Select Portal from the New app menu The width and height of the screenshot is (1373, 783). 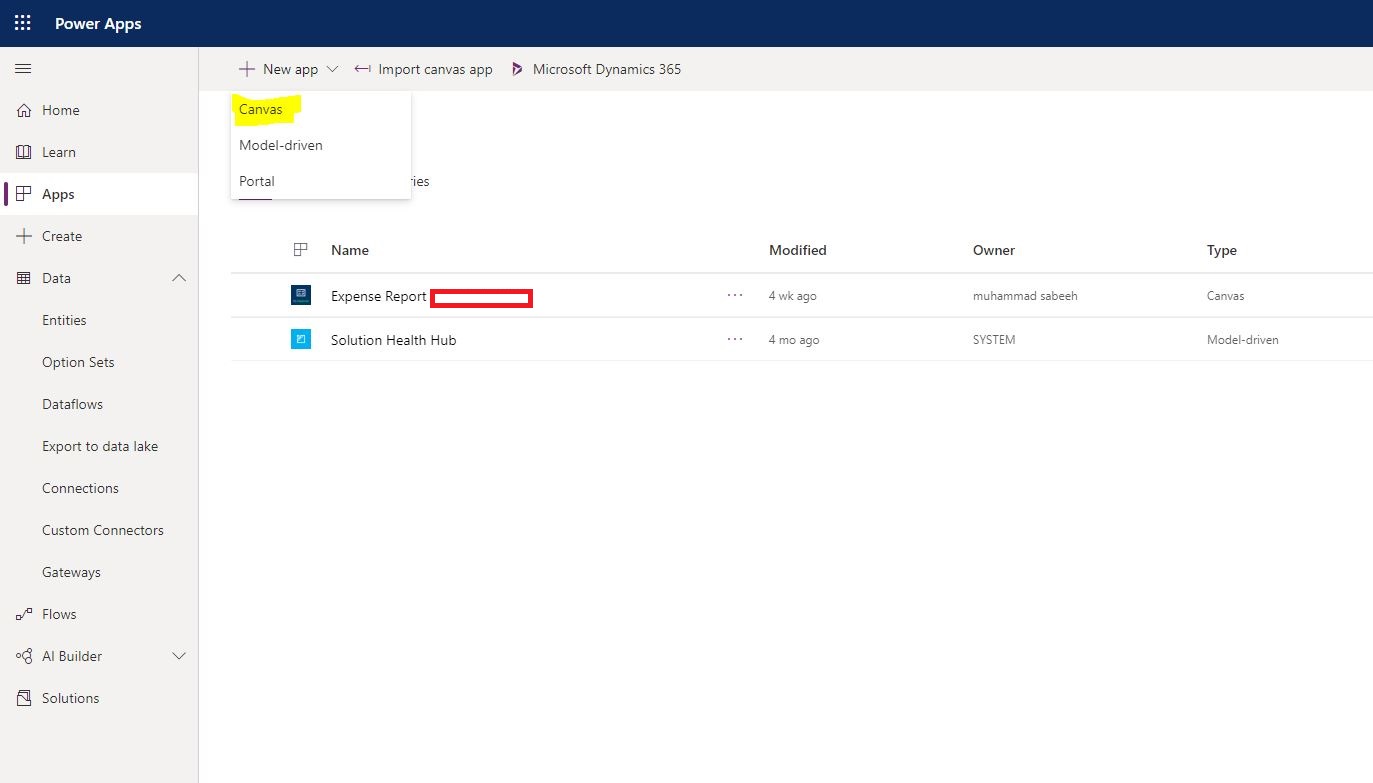(x=256, y=181)
